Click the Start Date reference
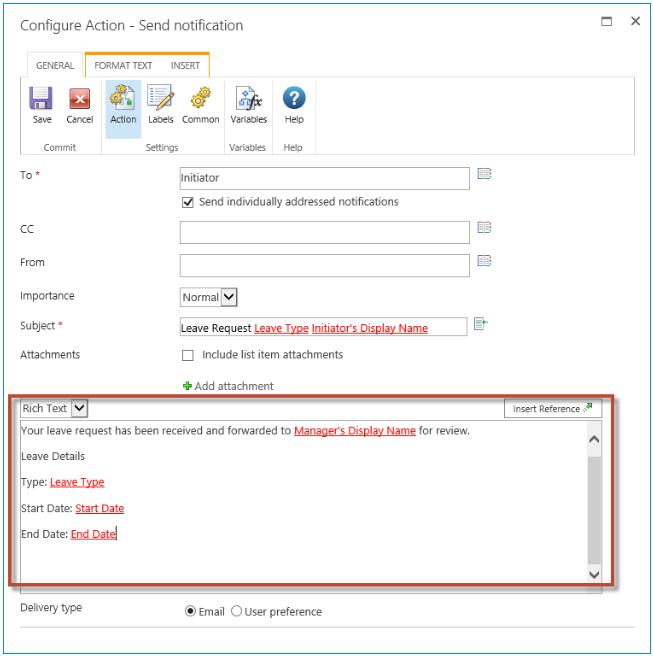 click(x=100, y=508)
